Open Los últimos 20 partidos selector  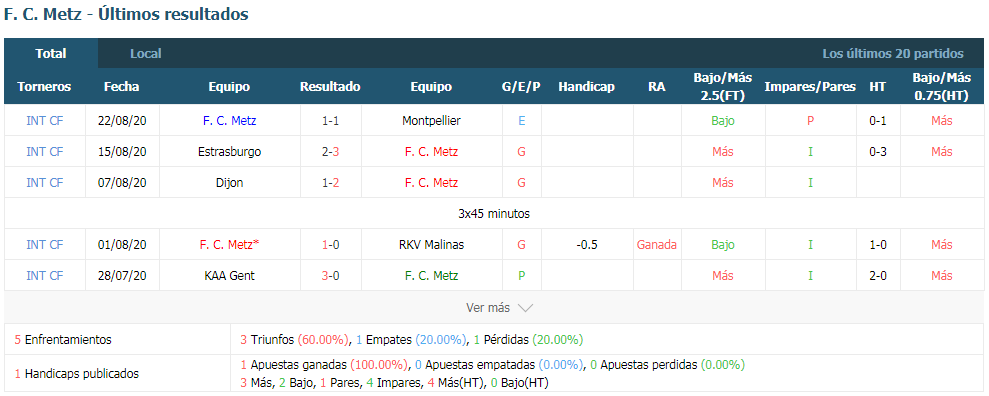click(892, 54)
